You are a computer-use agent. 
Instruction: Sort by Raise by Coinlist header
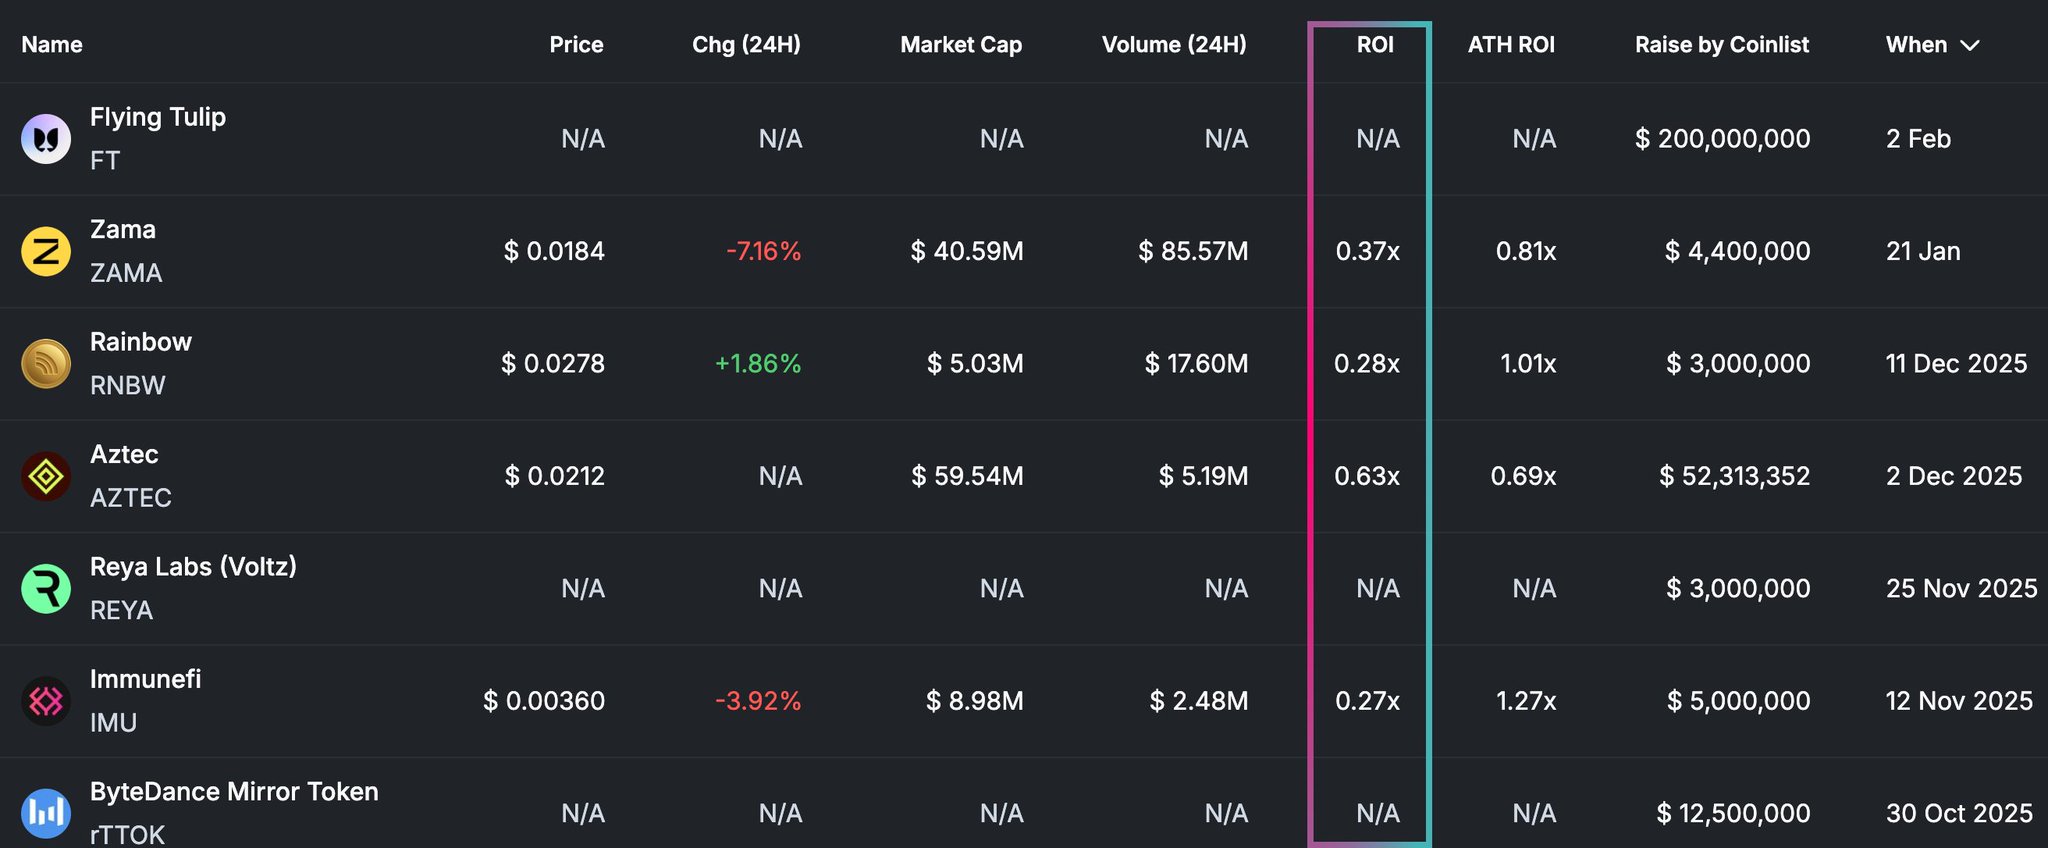(x=1722, y=45)
